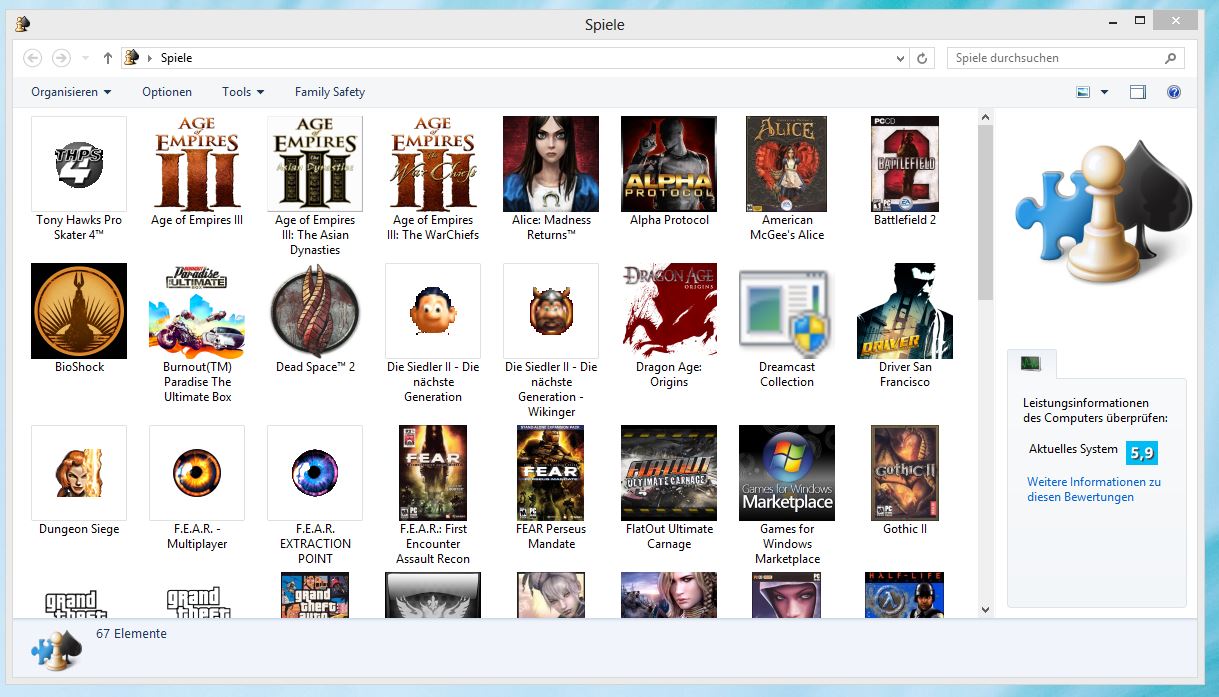This screenshot has height=697, width=1219.
Task: Select the F.E.A.R. - Multiplayer icon
Action: click(x=197, y=472)
